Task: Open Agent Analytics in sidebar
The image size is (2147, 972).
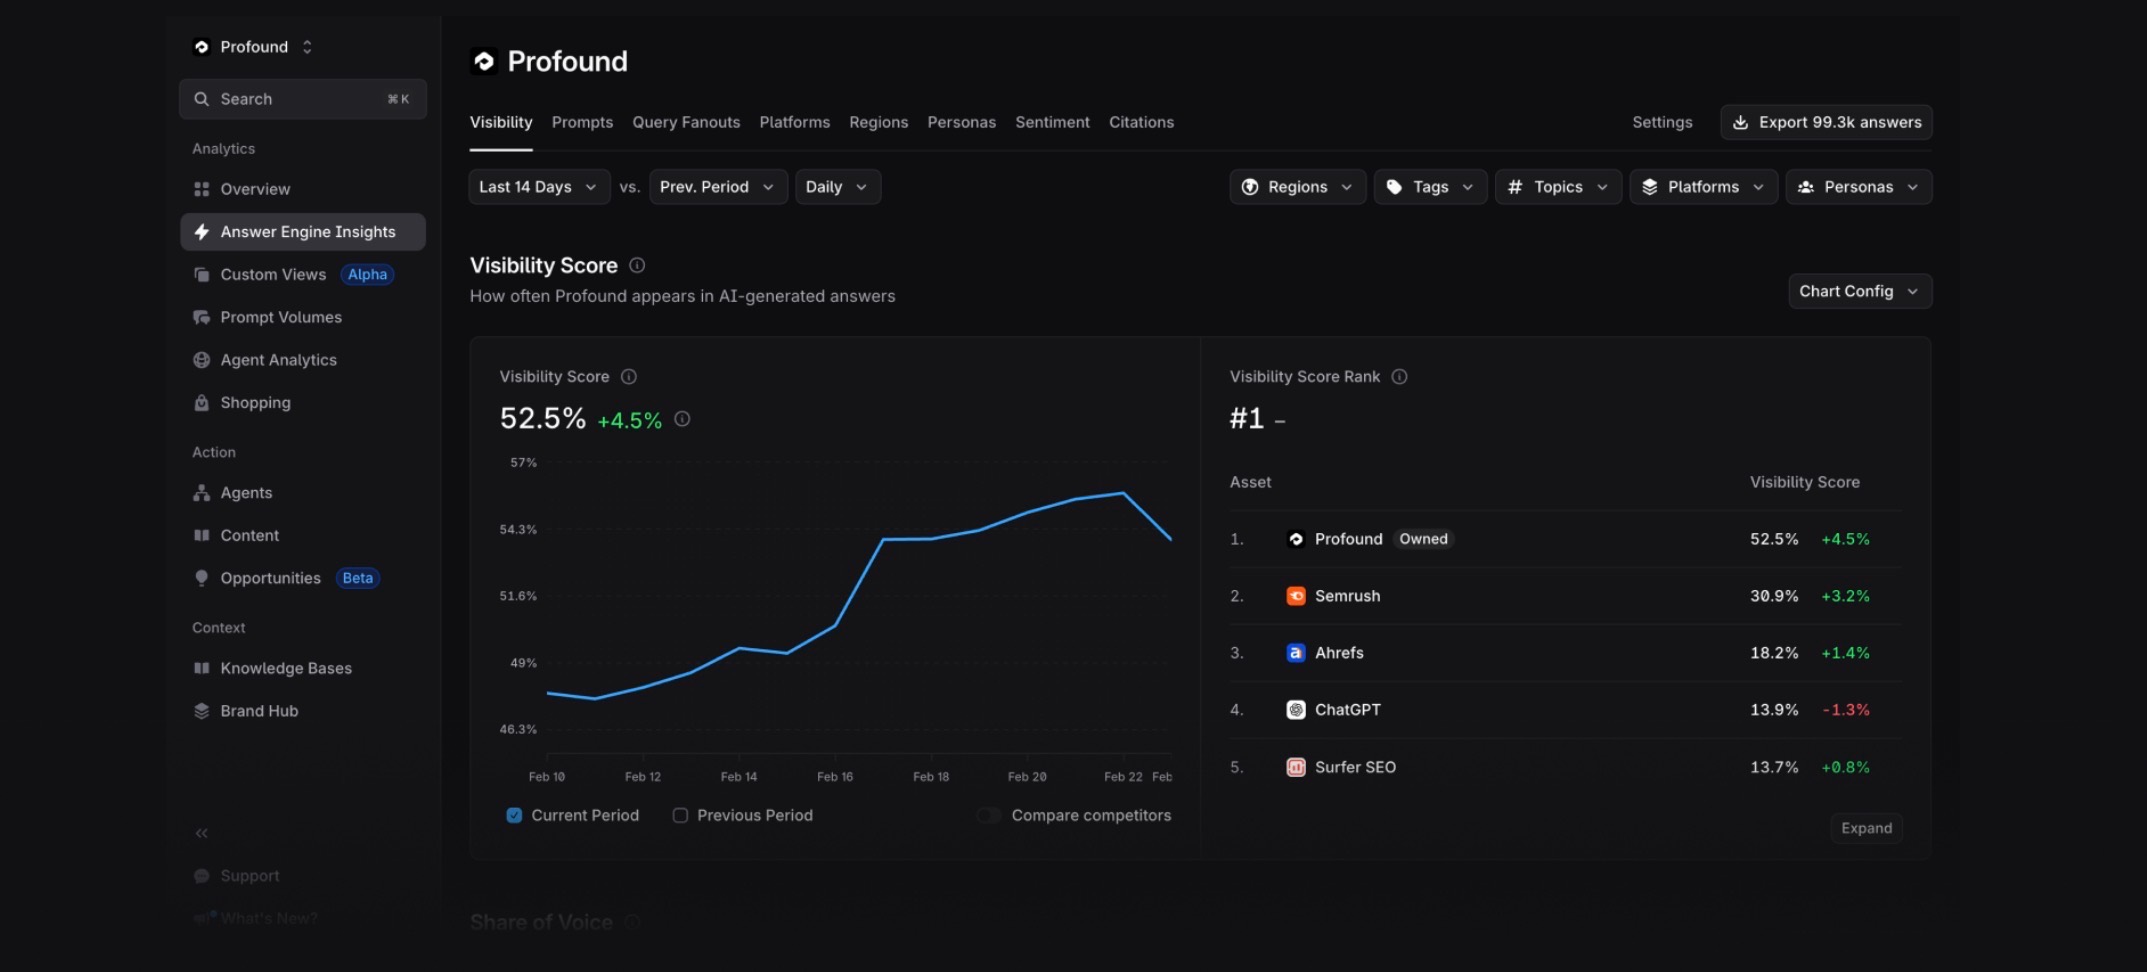Action: 302,360
